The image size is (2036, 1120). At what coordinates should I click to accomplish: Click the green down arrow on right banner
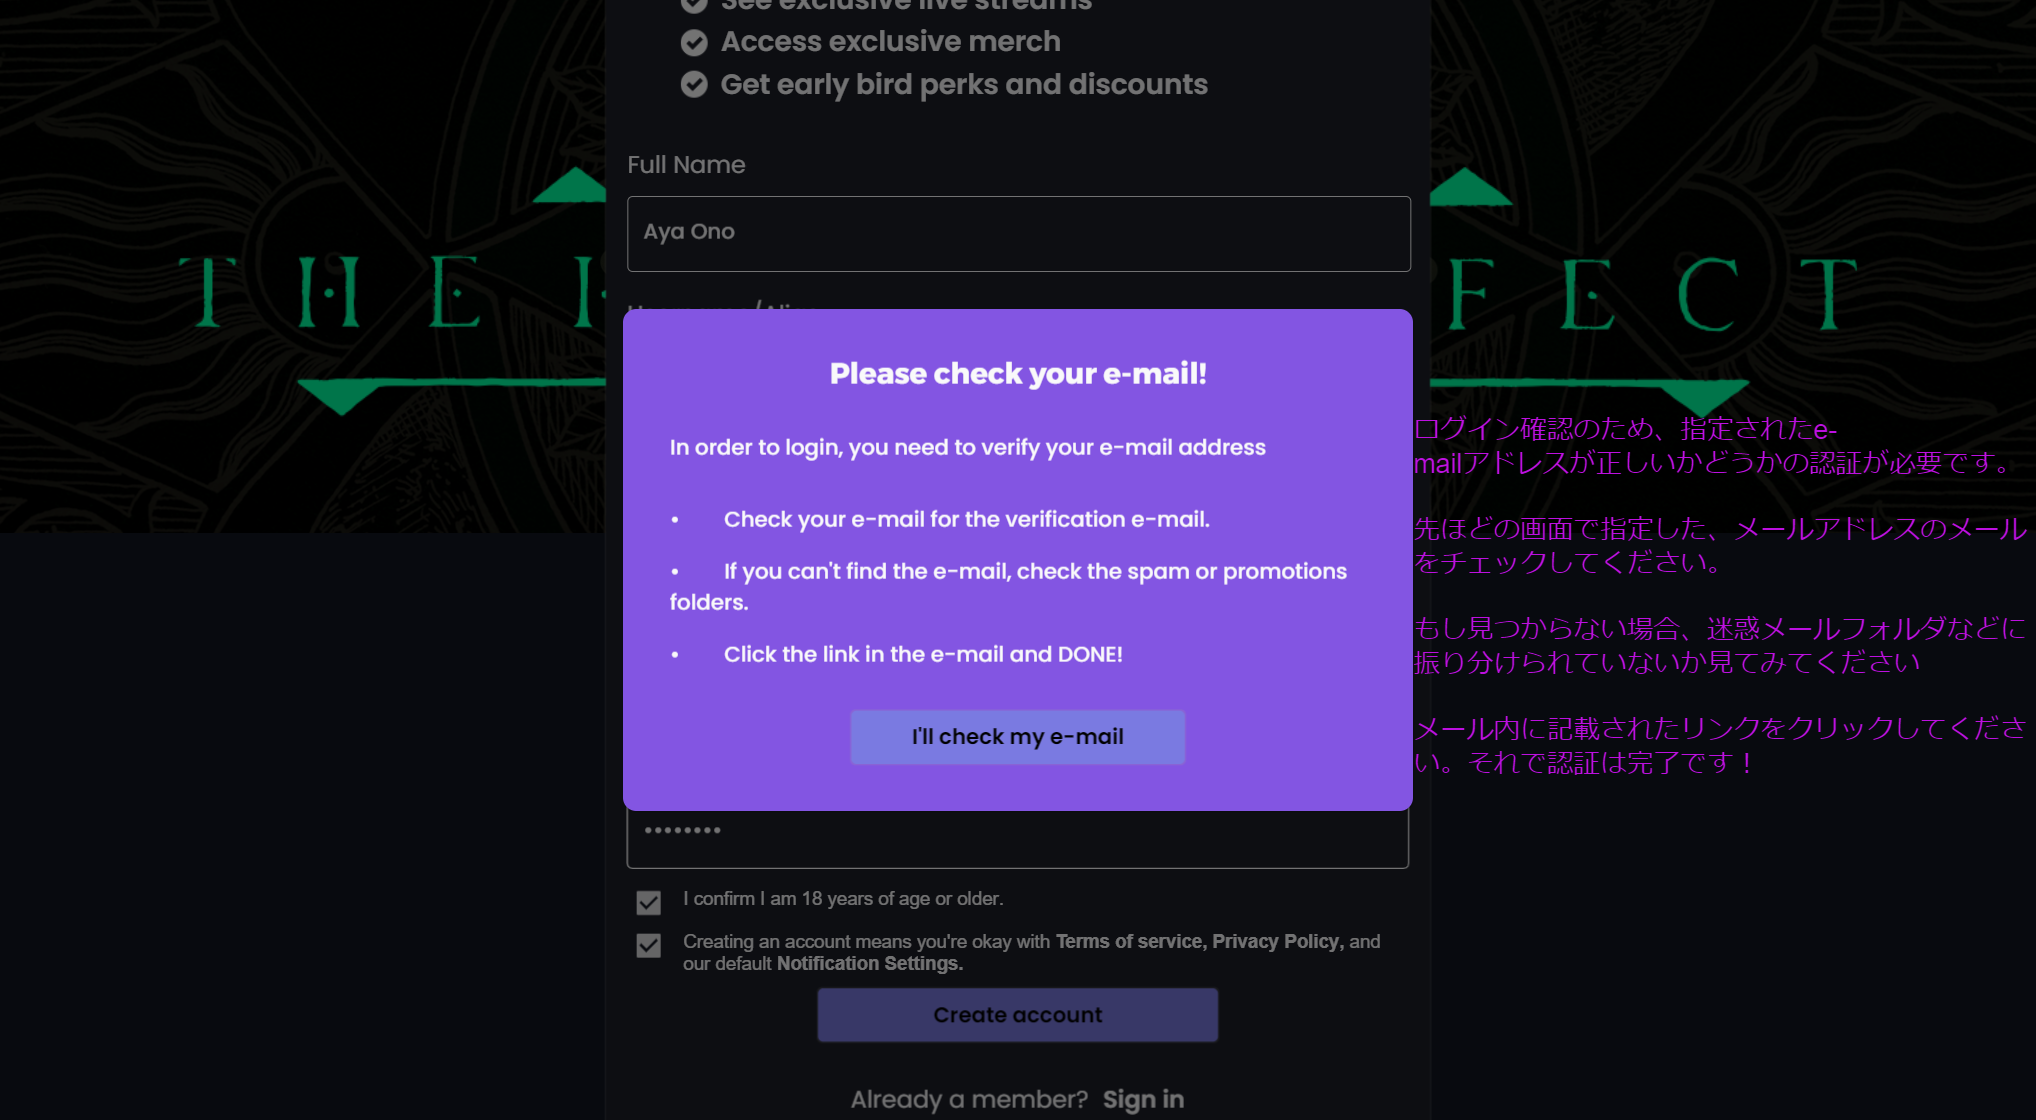(x=1704, y=397)
